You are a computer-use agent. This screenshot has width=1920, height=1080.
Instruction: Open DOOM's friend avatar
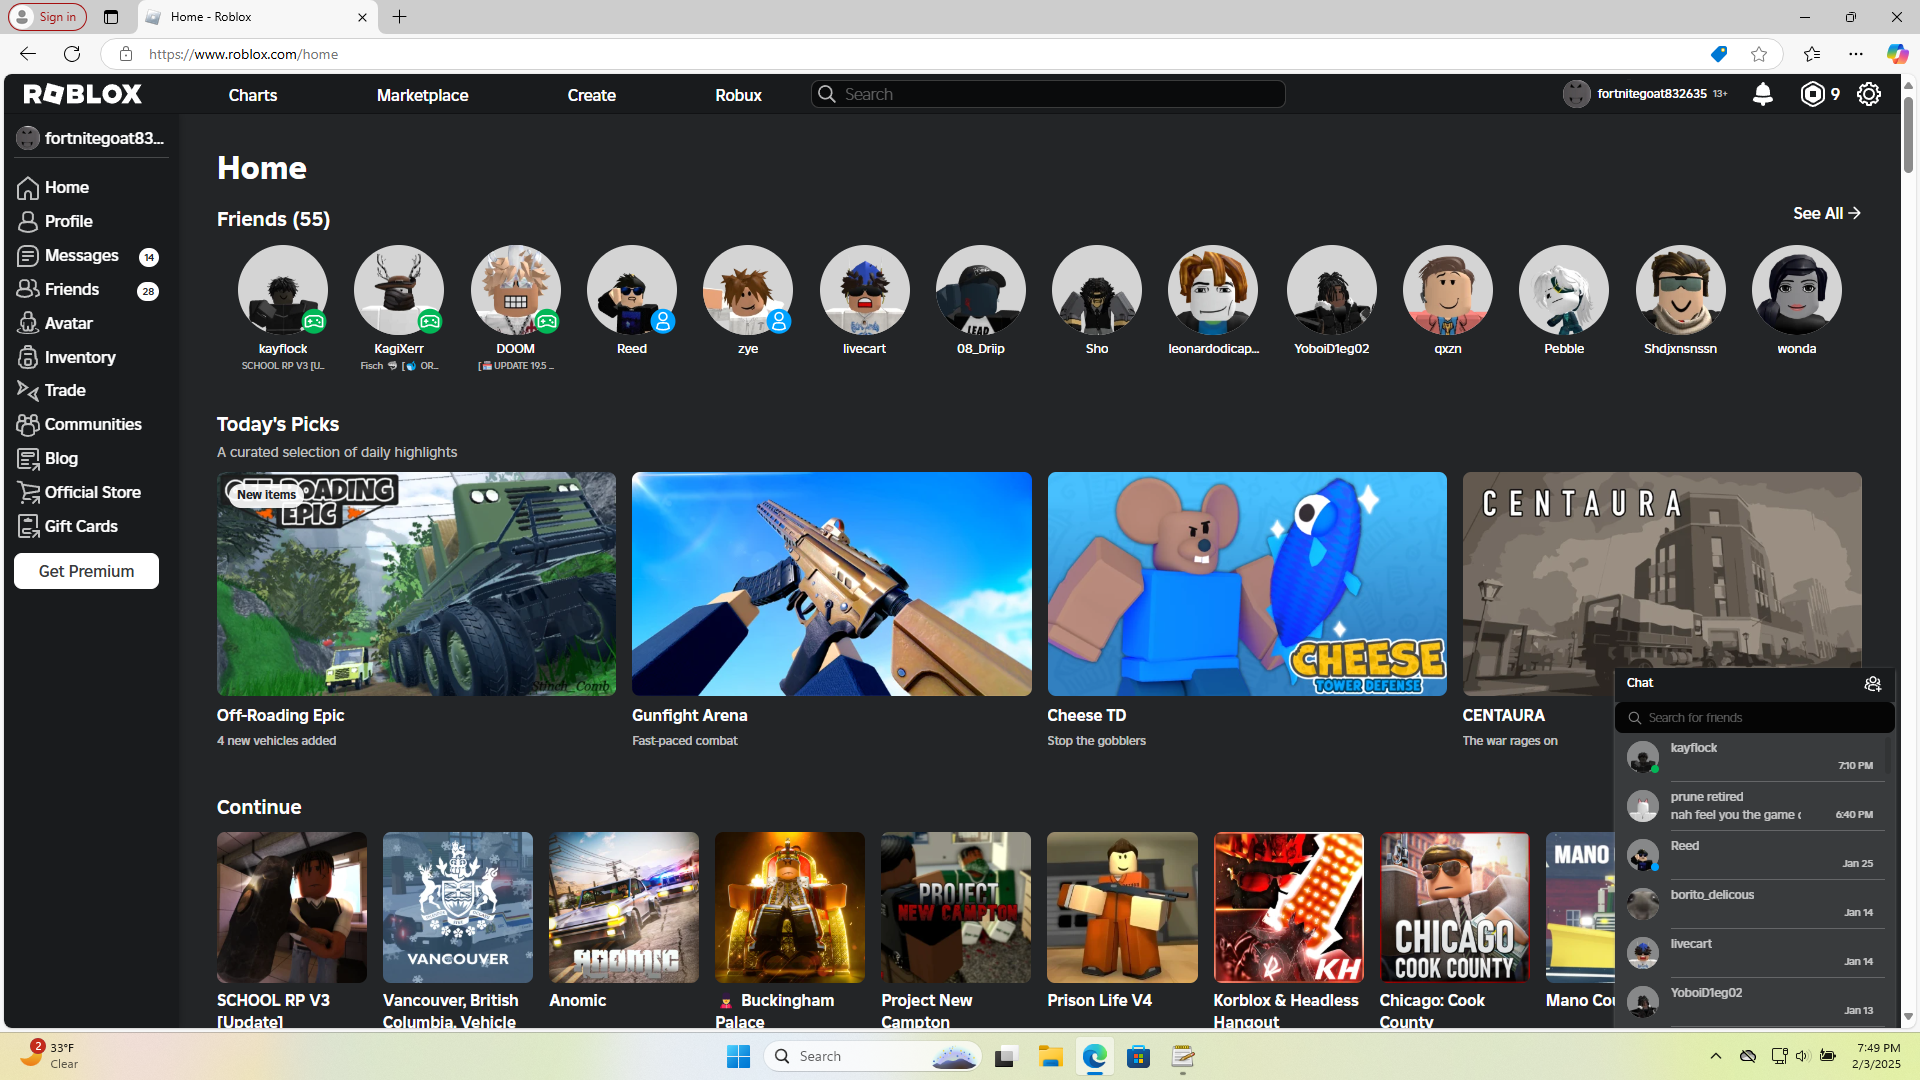pyautogui.click(x=516, y=290)
